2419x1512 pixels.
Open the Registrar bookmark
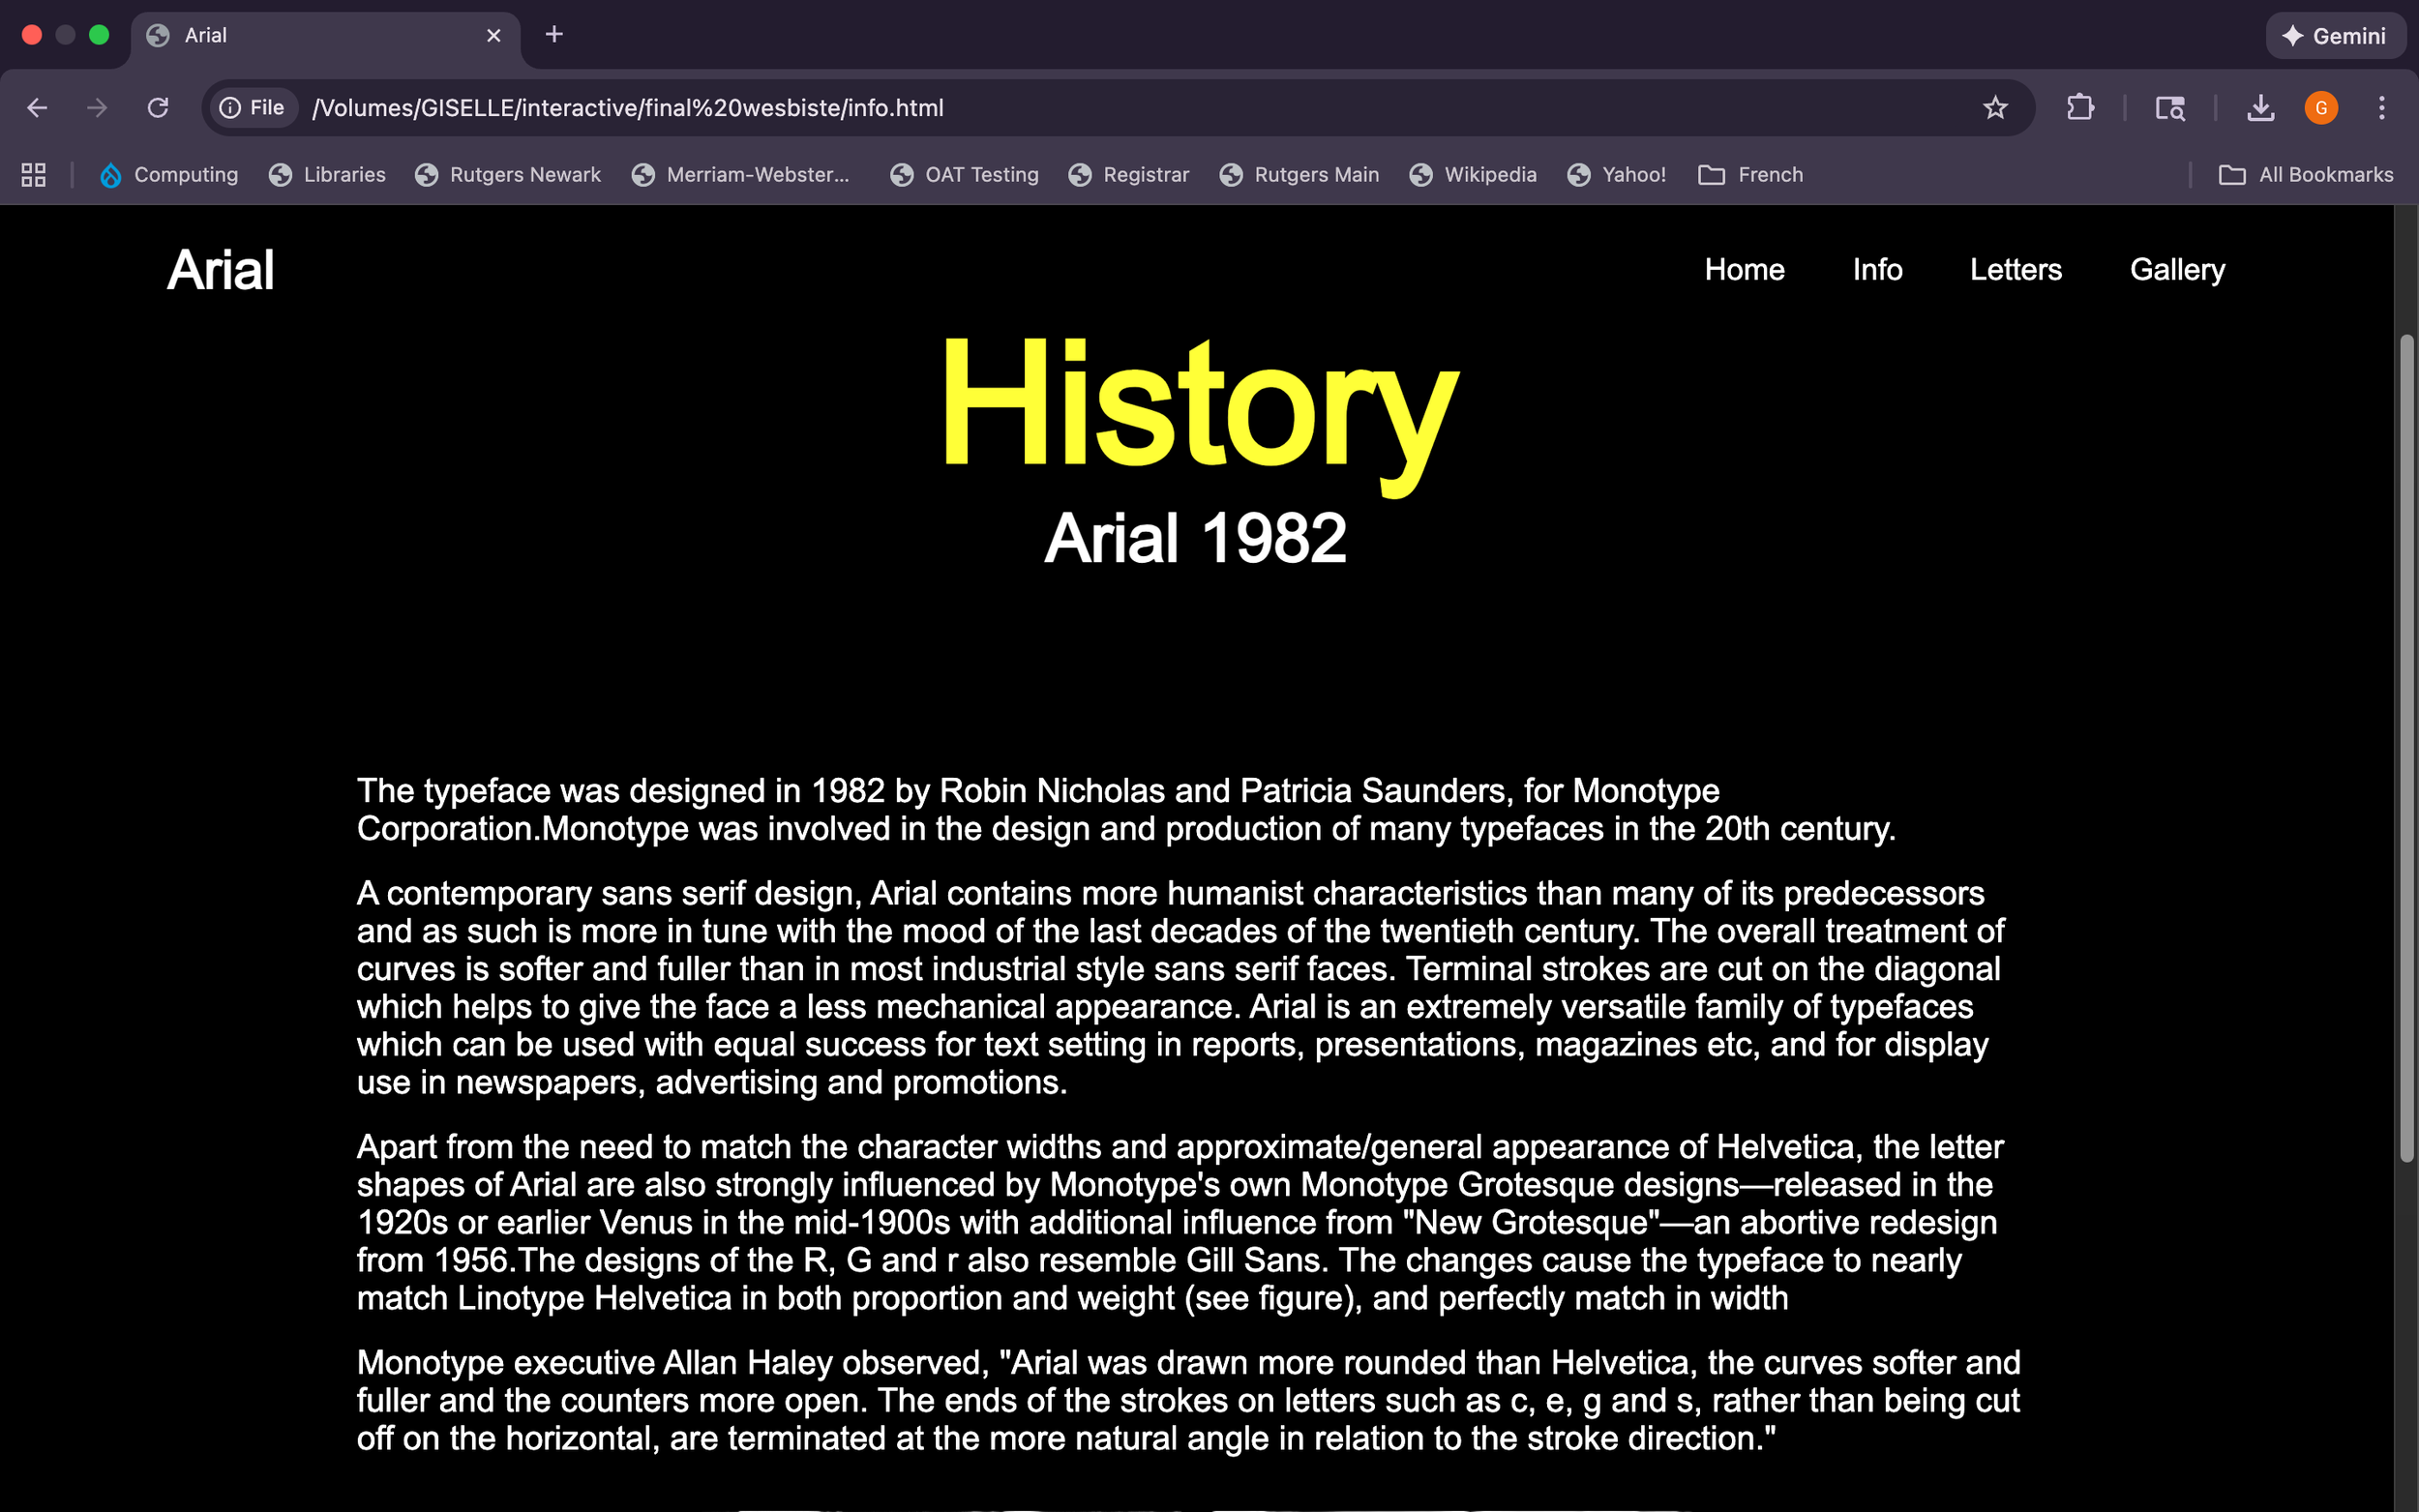1145,174
